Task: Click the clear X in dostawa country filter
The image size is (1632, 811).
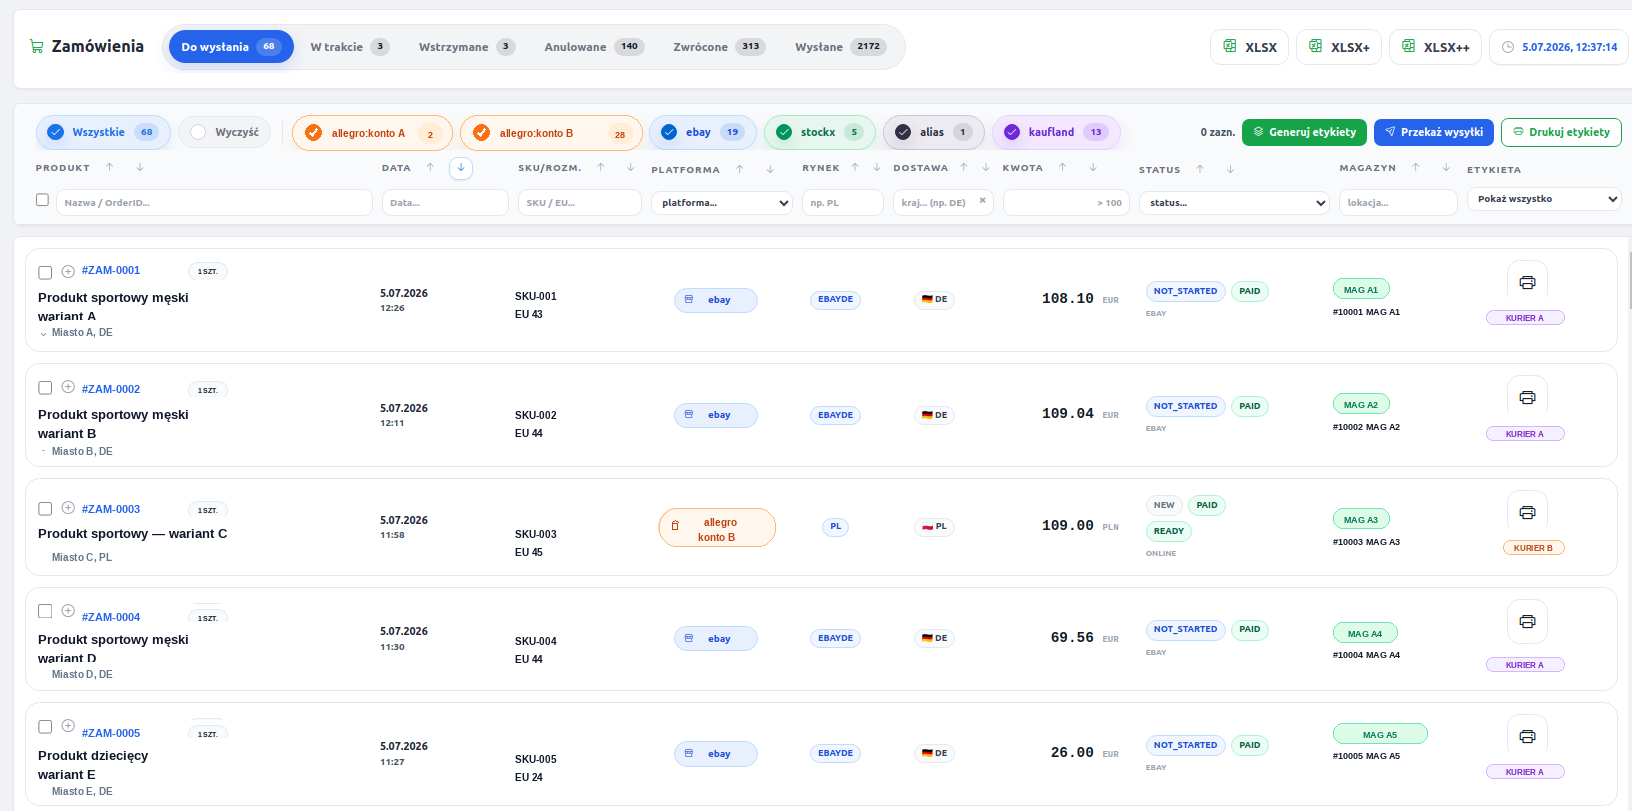Action: pos(982,201)
